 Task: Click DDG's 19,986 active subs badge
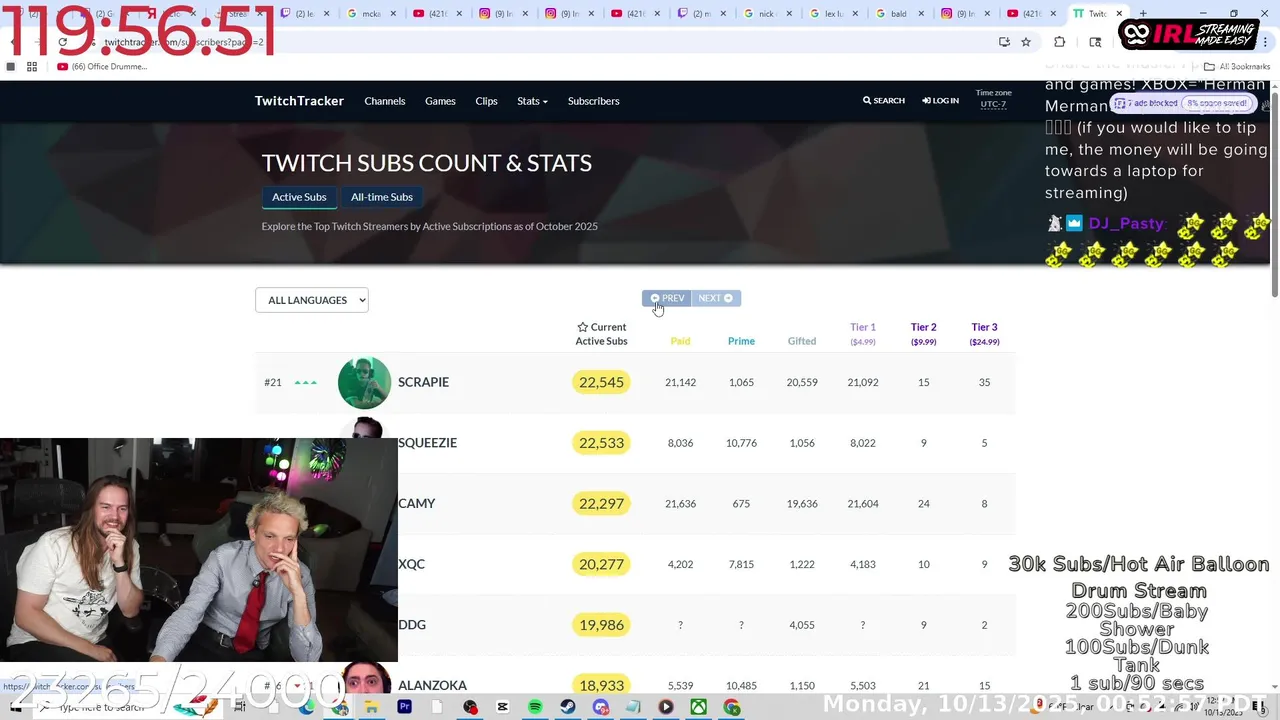click(601, 625)
